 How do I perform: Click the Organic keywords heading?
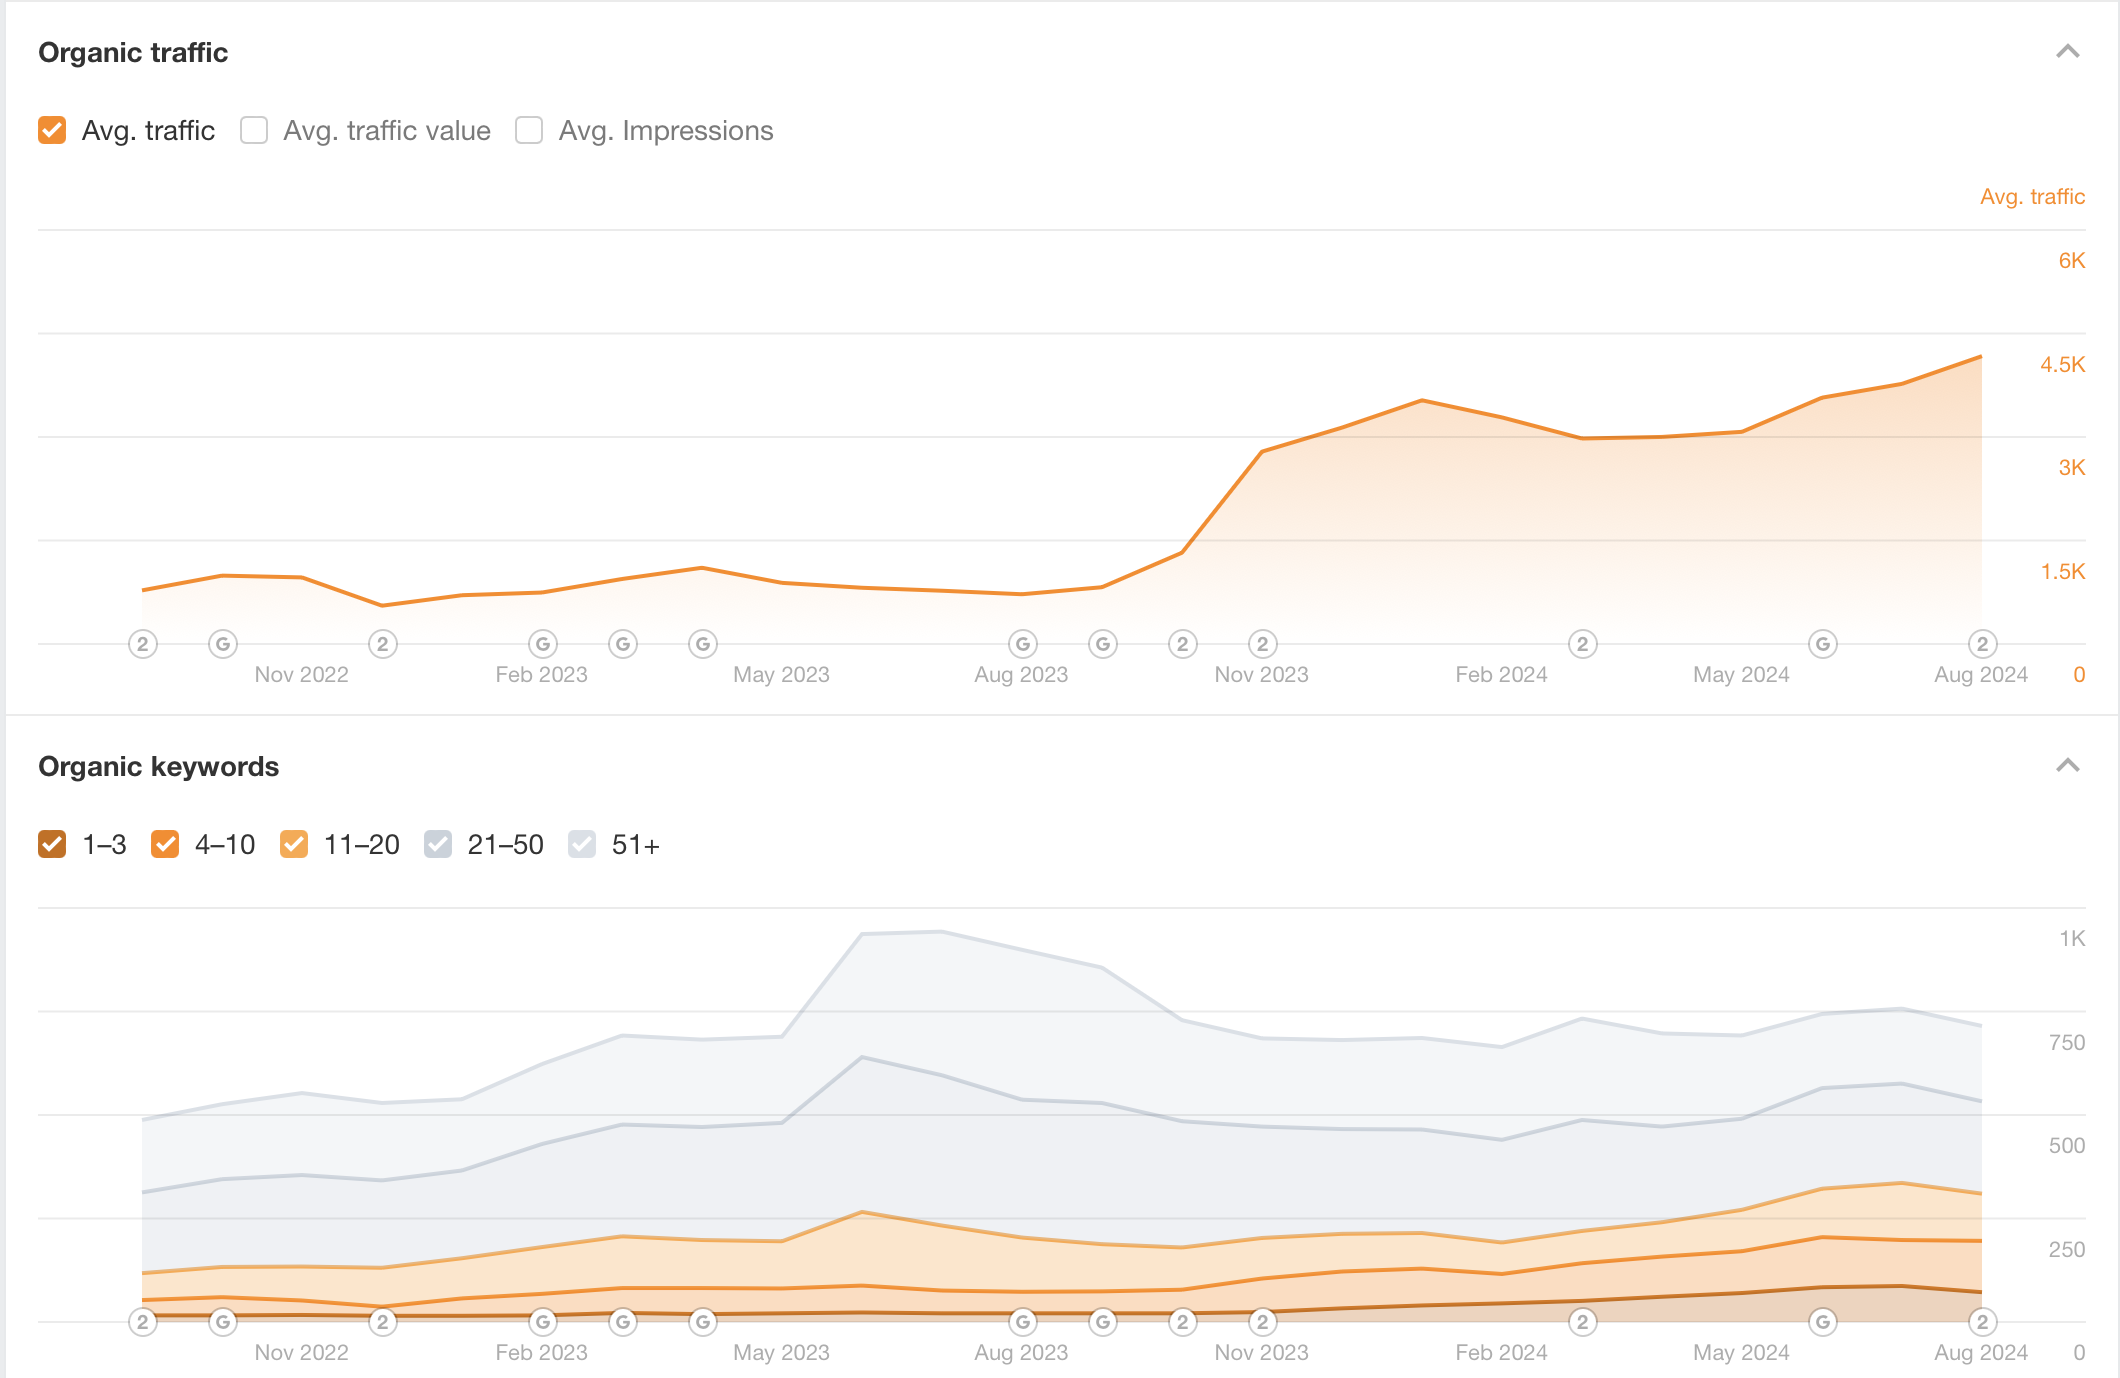pos(158,766)
